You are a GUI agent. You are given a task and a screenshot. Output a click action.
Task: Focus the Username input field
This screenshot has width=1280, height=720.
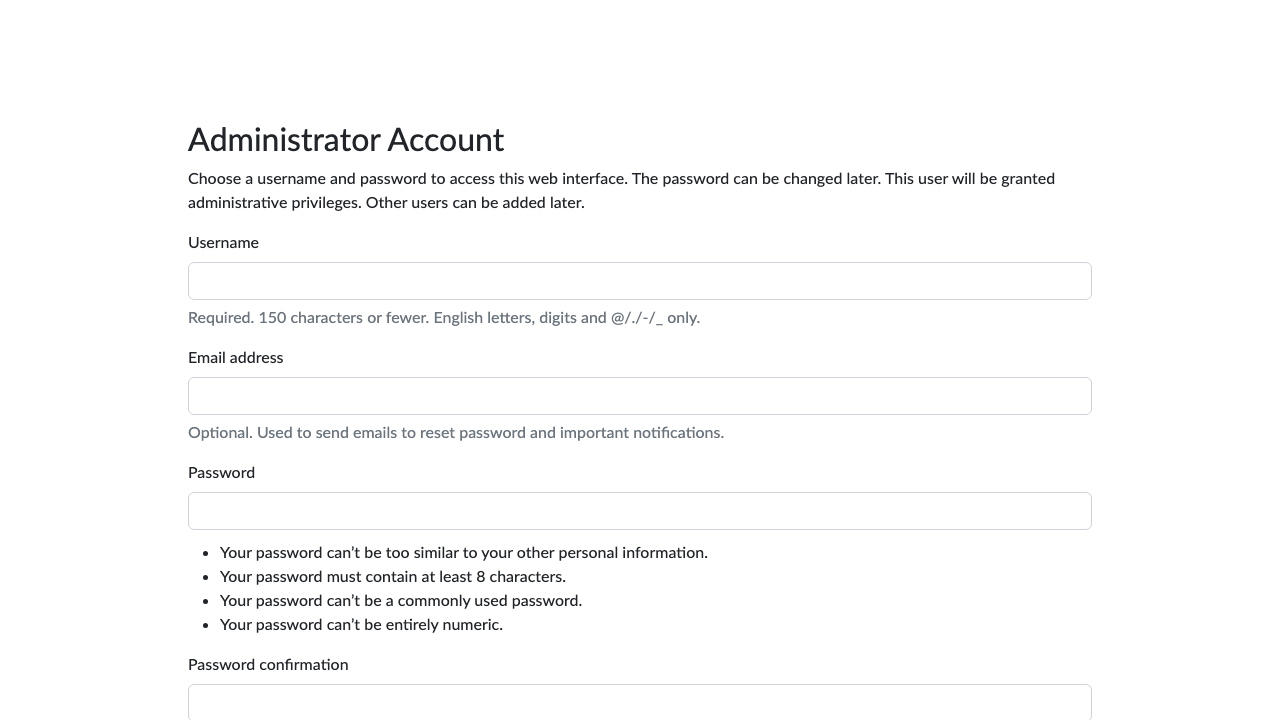tap(640, 281)
